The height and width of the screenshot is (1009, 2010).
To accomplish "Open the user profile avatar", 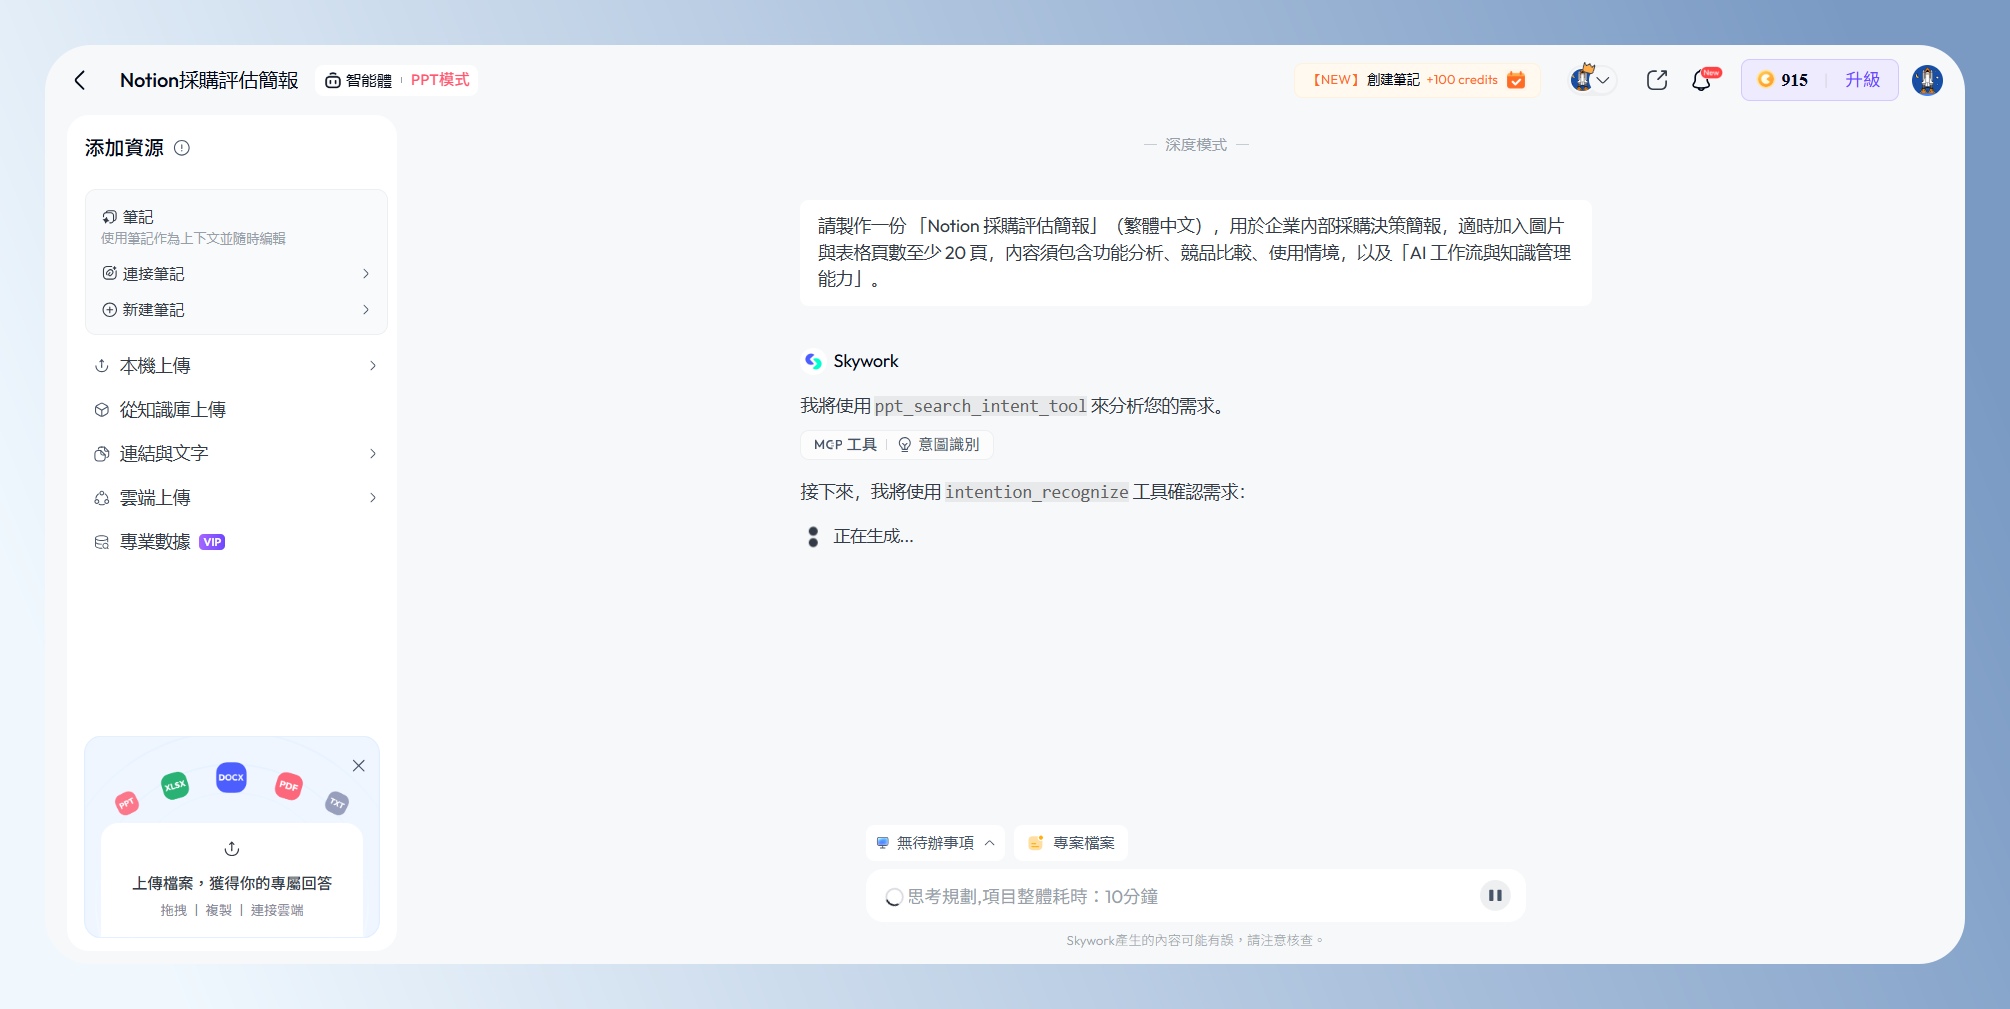I will pos(1927,80).
